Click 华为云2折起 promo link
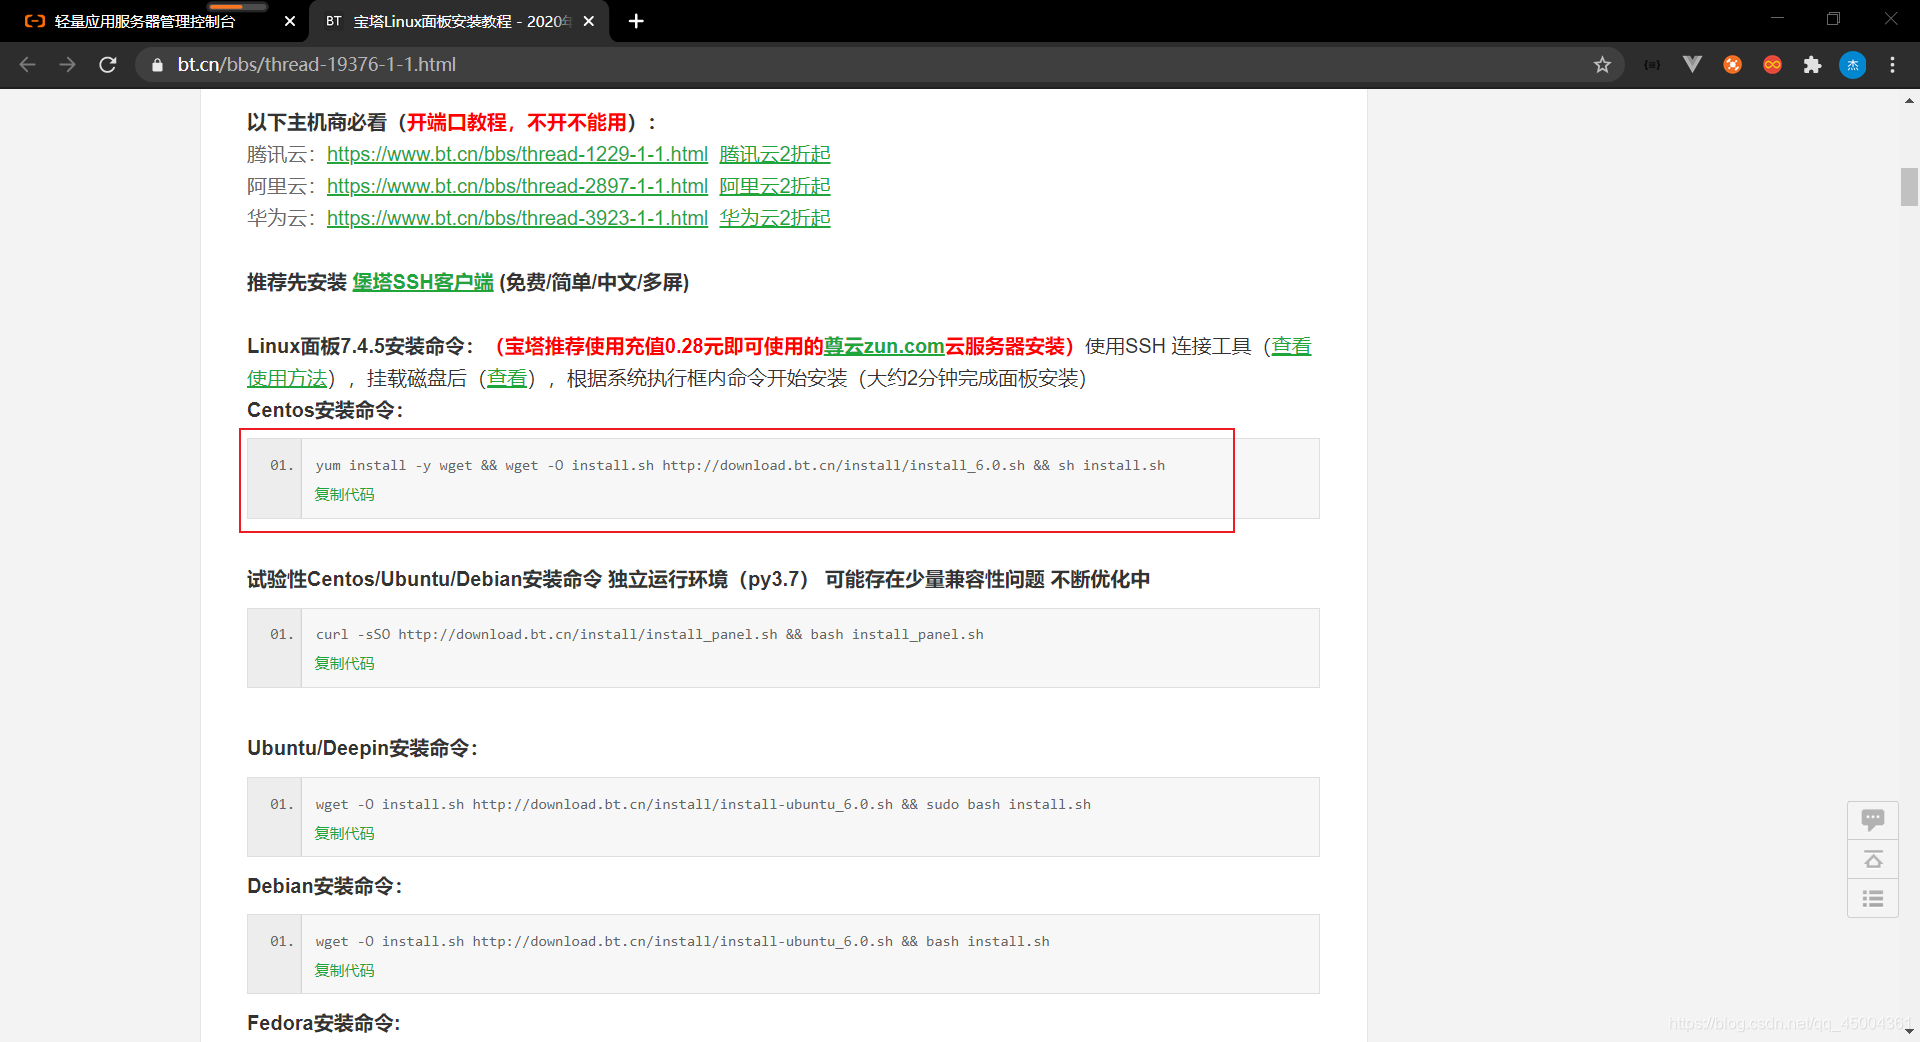Image resolution: width=1920 pixels, height=1042 pixels. tap(775, 218)
